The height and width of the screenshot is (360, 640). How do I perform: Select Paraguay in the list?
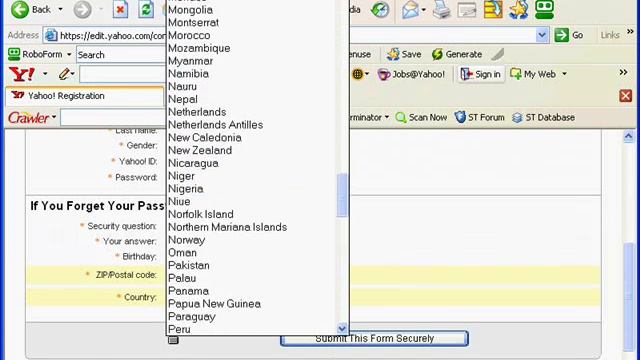192,317
